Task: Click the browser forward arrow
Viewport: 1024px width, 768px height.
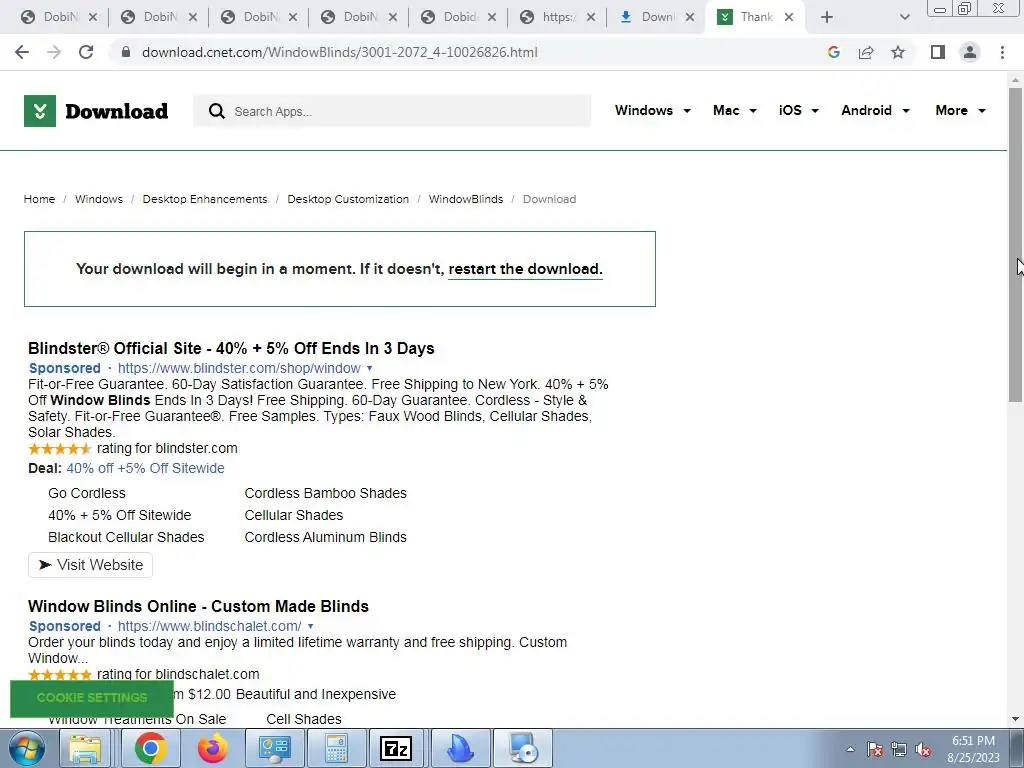Action: click(x=54, y=52)
